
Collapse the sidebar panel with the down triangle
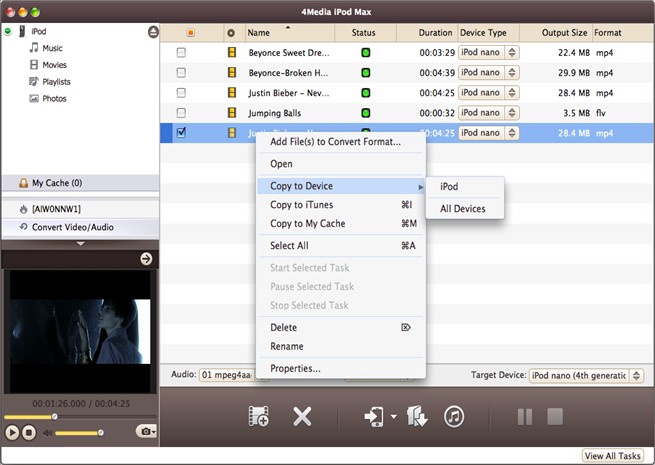pyautogui.click(x=81, y=244)
